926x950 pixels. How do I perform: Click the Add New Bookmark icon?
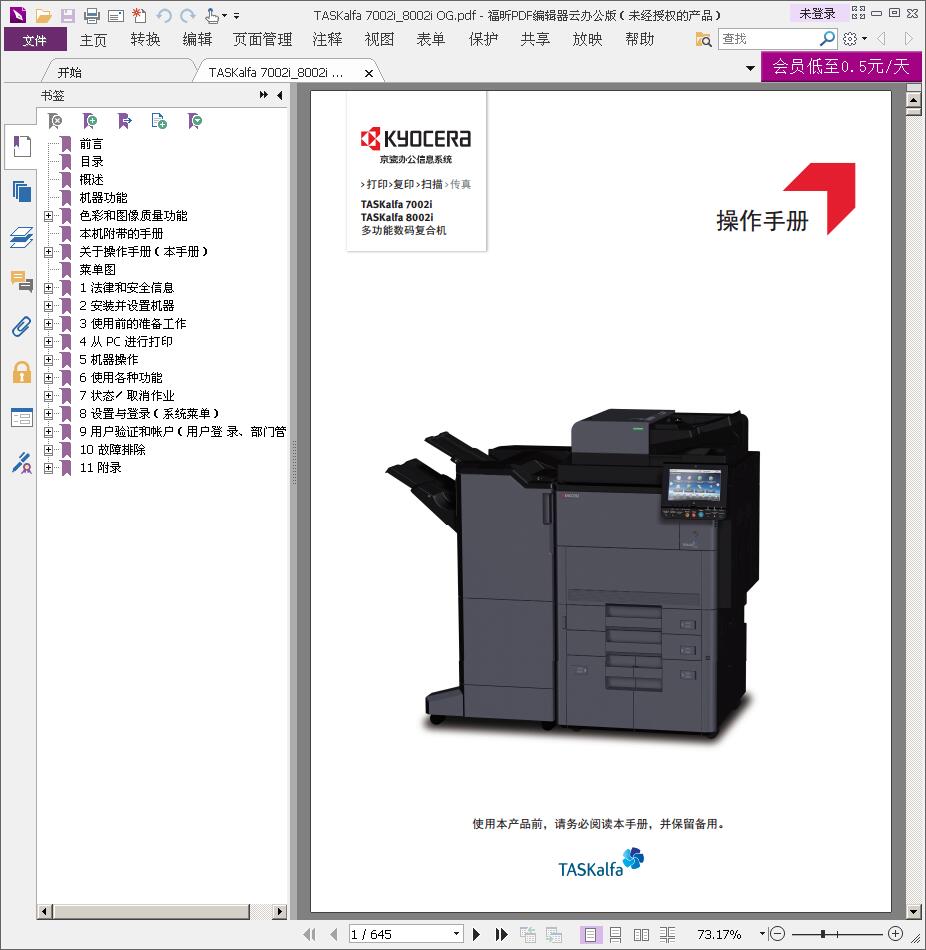(90, 121)
